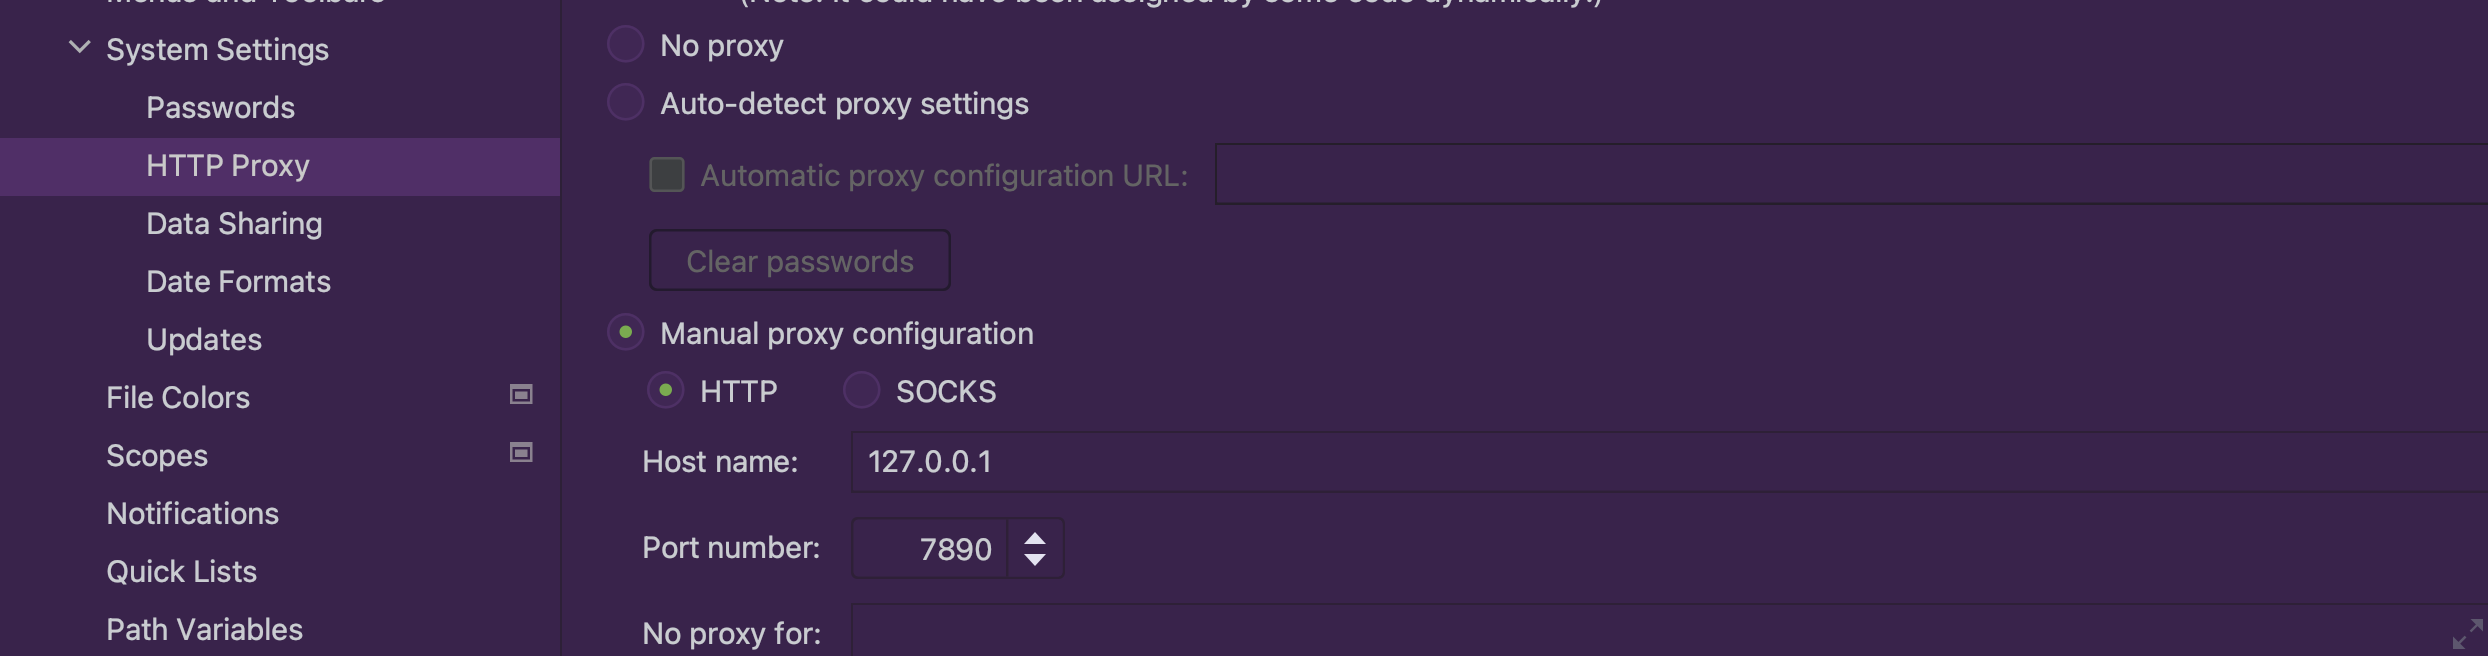
Task: Open the Passwords settings page
Action: [x=220, y=108]
